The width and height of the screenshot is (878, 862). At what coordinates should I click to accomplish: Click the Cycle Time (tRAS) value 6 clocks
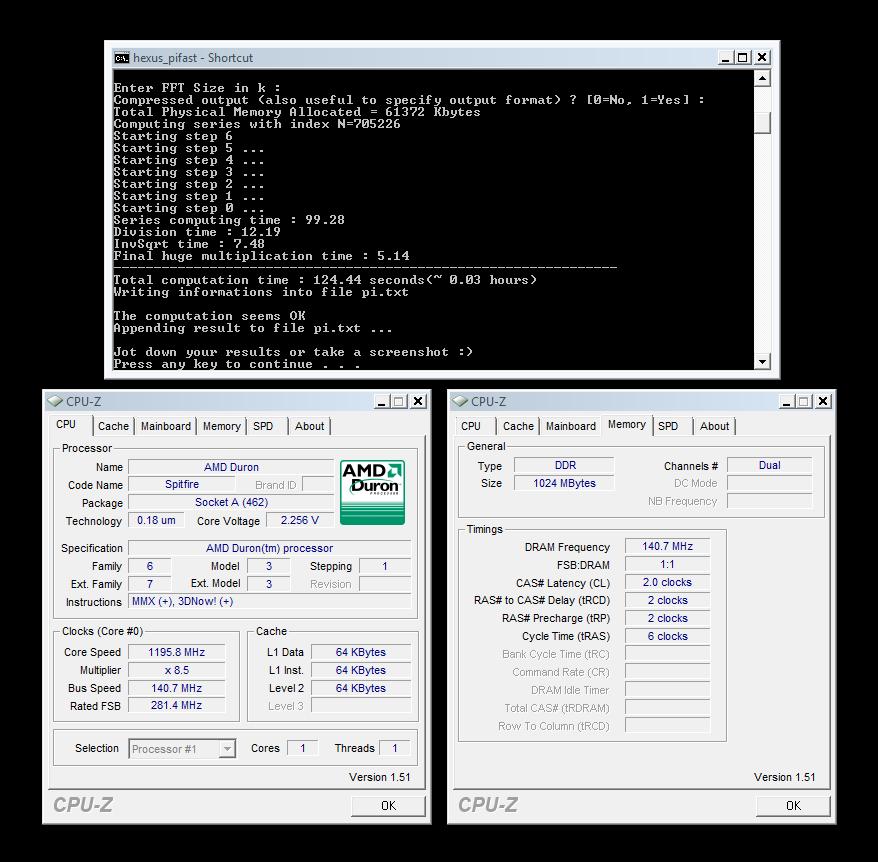coord(667,636)
